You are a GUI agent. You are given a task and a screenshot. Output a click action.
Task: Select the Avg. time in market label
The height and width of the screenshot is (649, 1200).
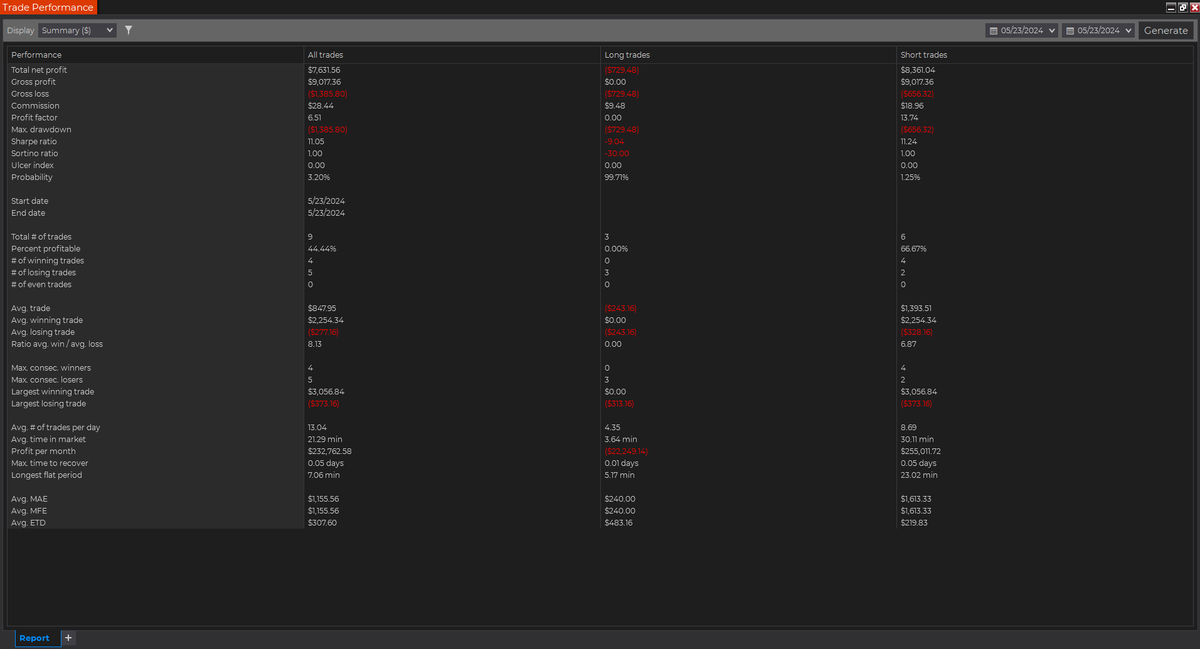pyautogui.click(x=48, y=440)
